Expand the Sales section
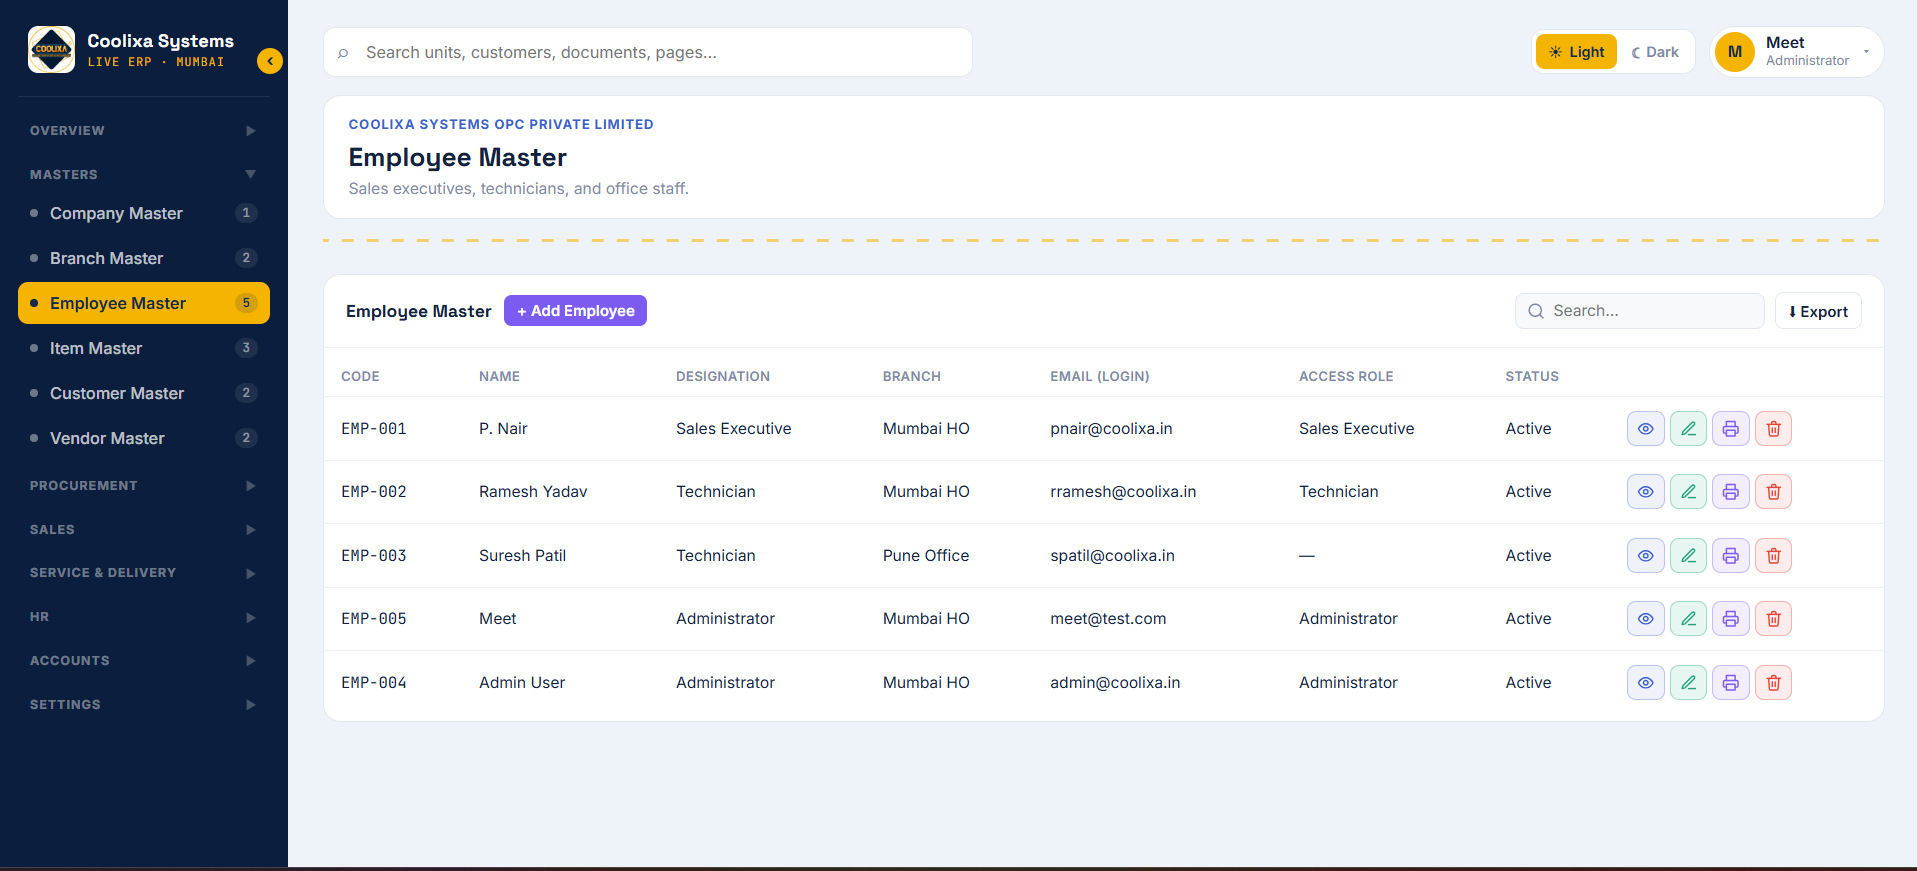Image resolution: width=1917 pixels, height=871 pixels. point(144,530)
